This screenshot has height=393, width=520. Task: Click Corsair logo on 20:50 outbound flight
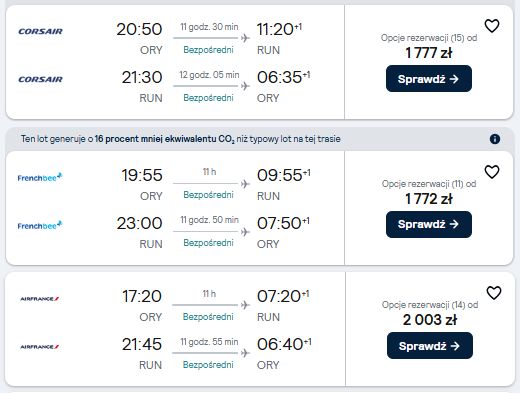pos(40,31)
